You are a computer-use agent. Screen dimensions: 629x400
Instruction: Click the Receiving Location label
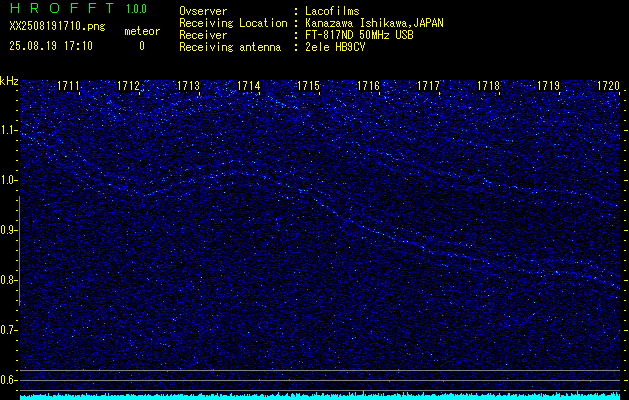pos(233,23)
